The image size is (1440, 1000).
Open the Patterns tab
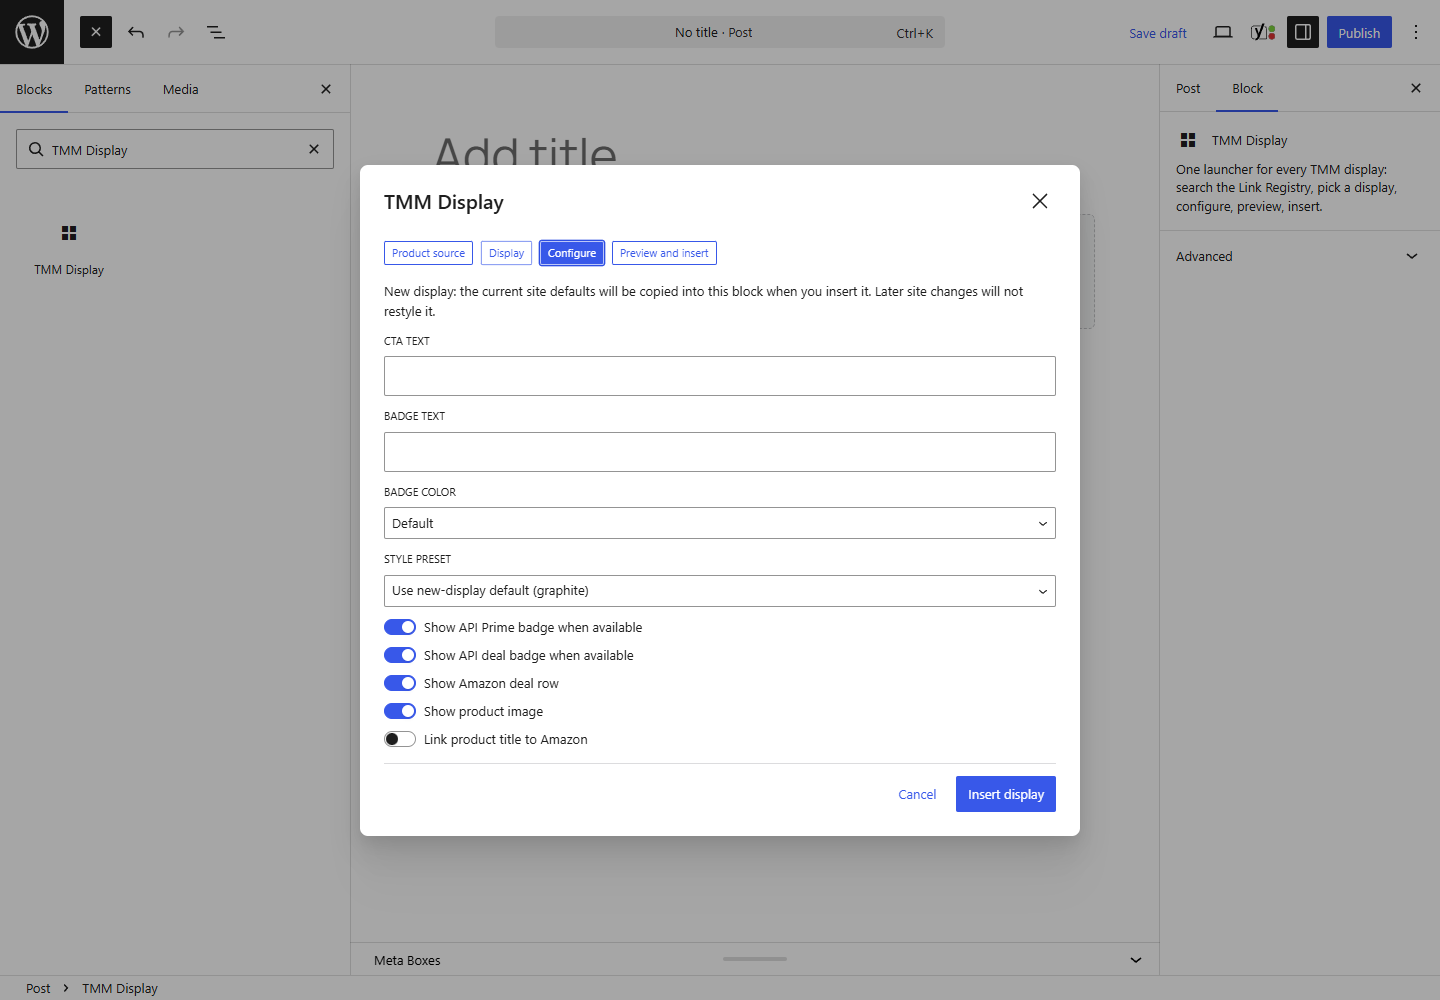click(x=107, y=89)
